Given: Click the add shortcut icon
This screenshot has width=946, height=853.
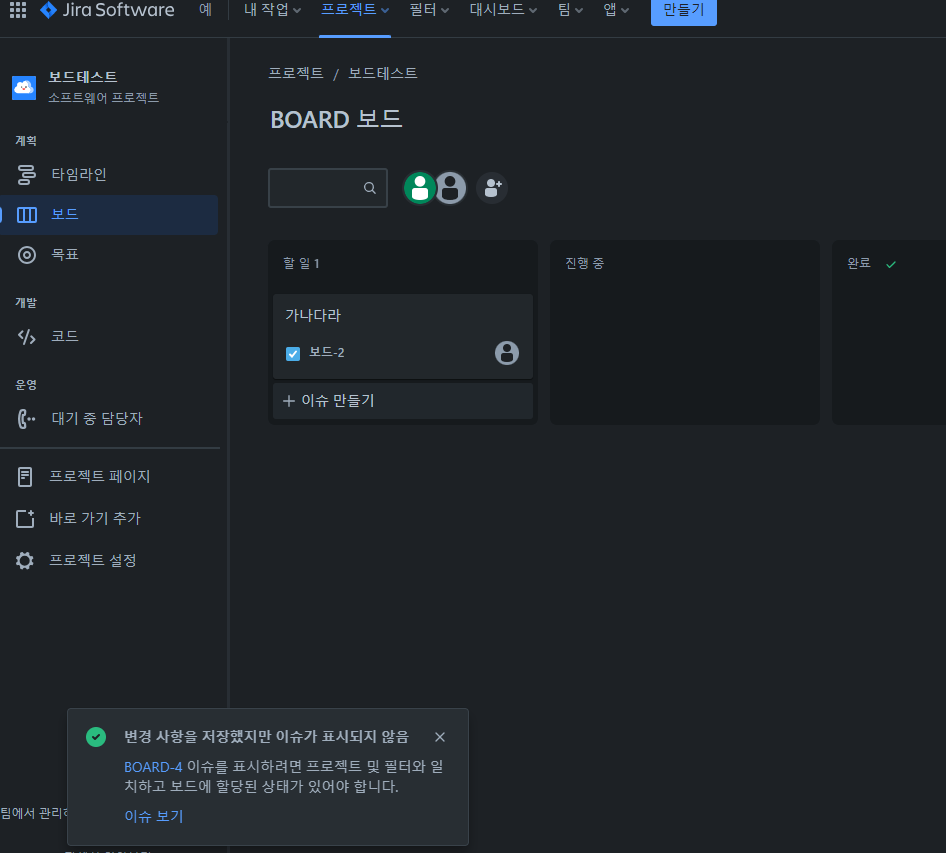Looking at the screenshot, I should (x=25, y=519).
